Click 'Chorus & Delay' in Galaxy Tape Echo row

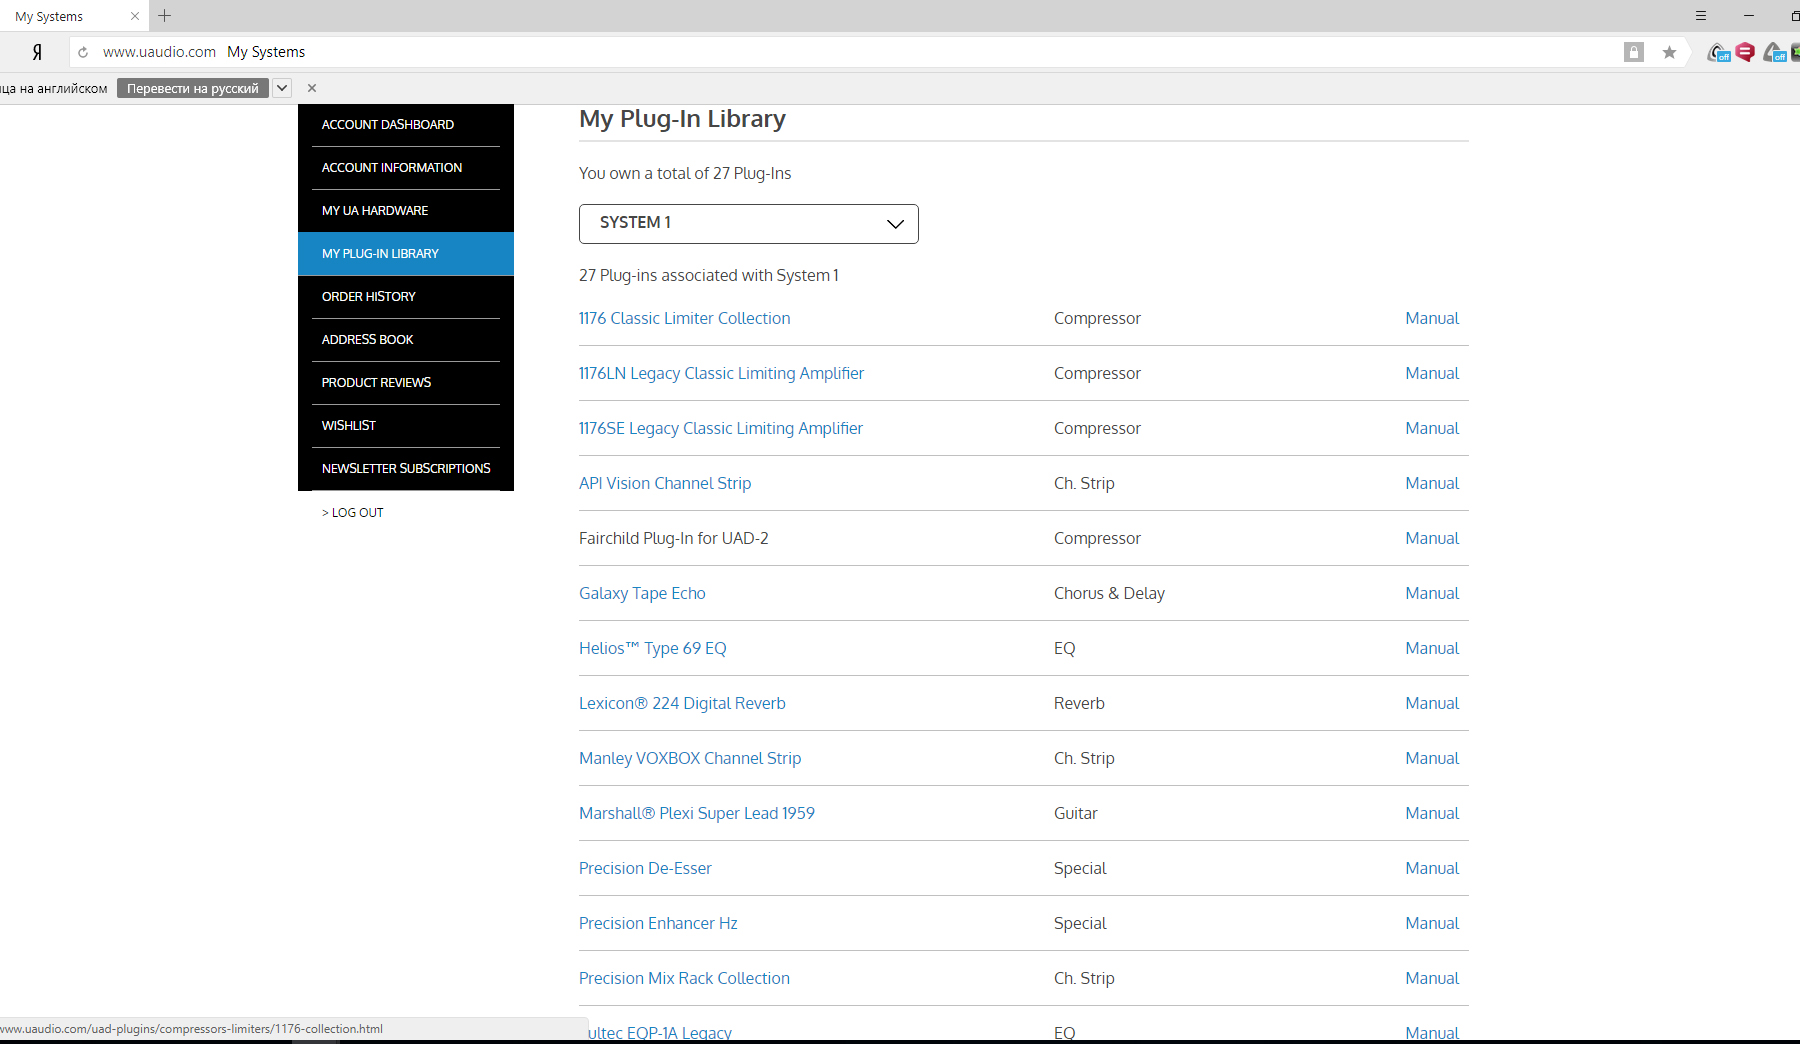[x=1109, y=593]
